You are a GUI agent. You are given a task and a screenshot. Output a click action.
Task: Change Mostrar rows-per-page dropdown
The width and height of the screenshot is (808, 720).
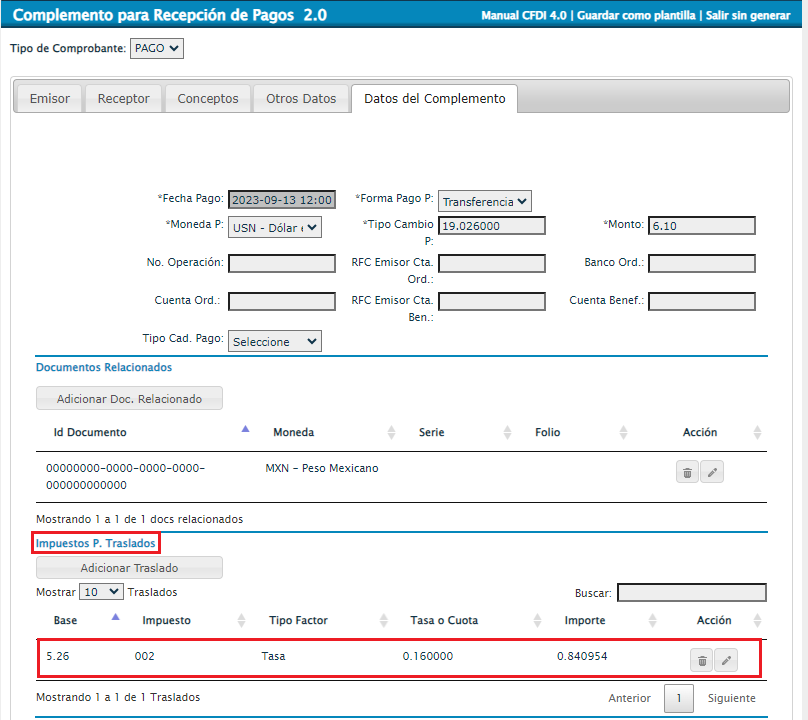[101, 592]
